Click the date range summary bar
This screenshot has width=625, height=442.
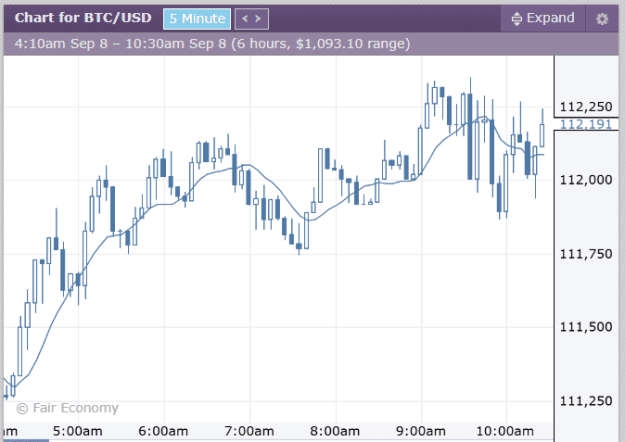point(311,44)
